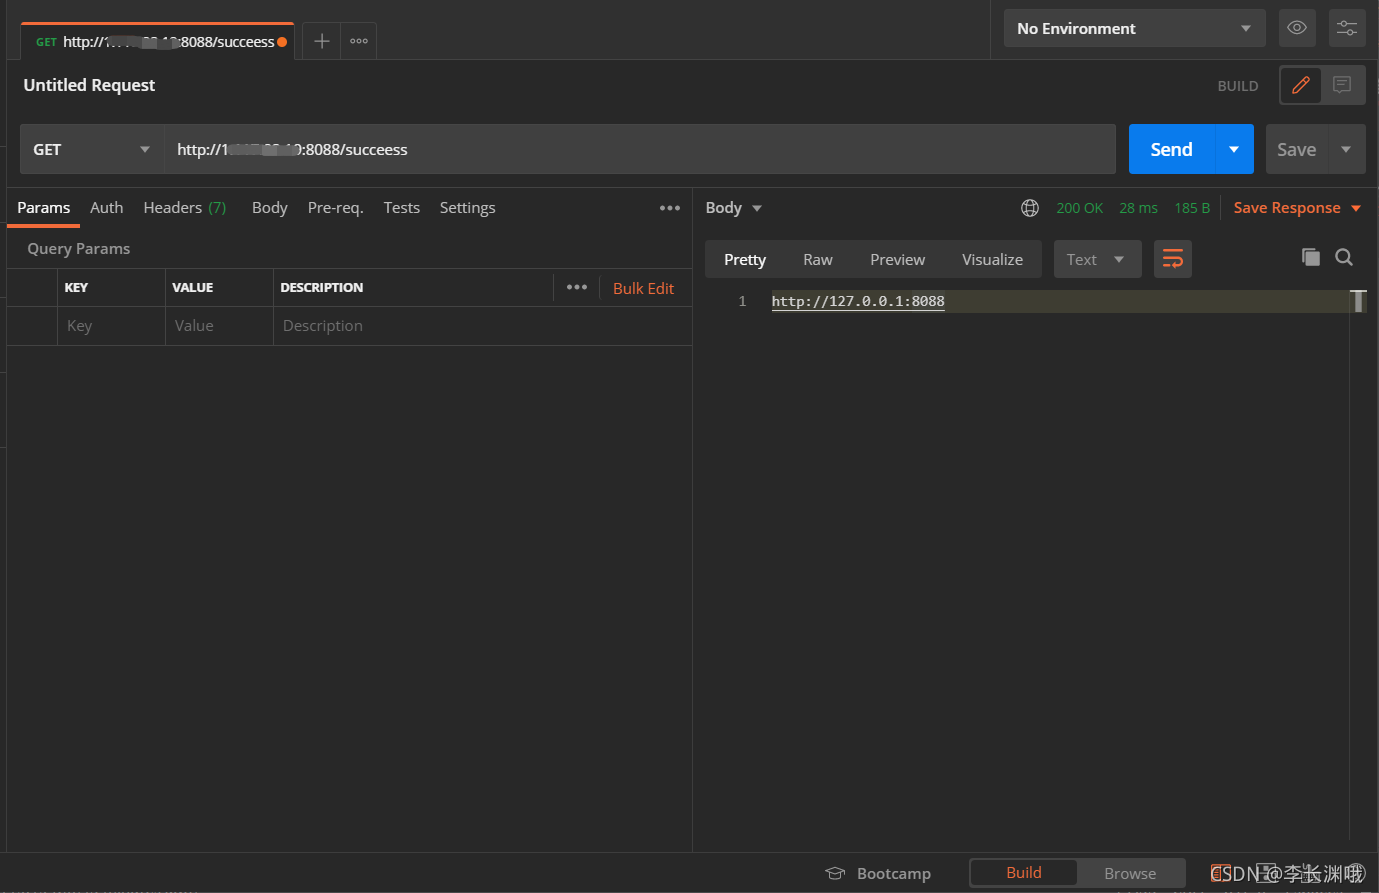Expand Save Response dropdown

[x=1356, y=208]
